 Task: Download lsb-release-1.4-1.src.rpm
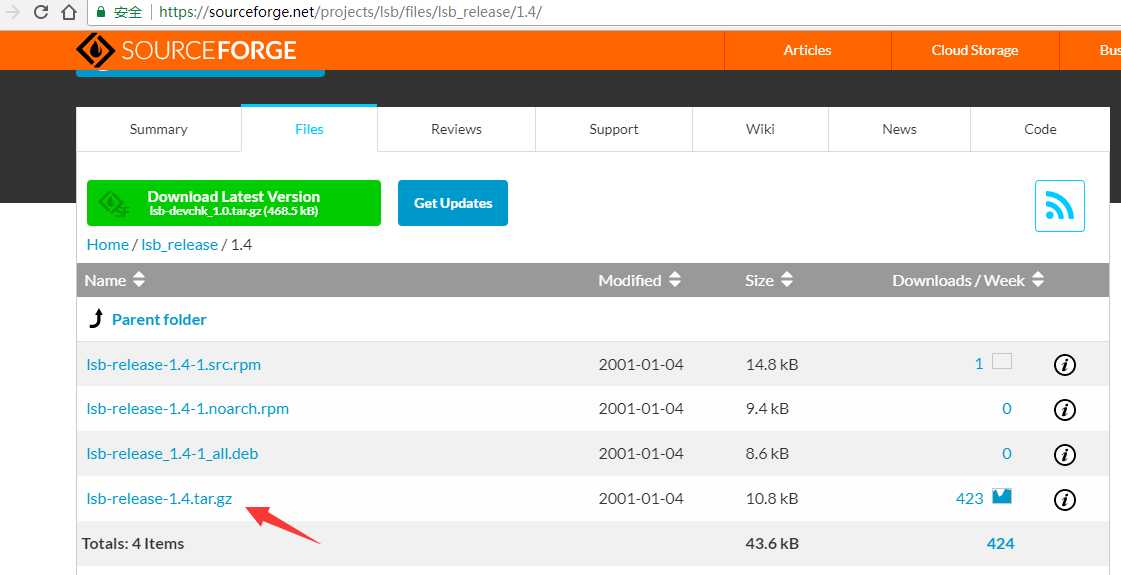pyautogui.click(x=174, y=365)
